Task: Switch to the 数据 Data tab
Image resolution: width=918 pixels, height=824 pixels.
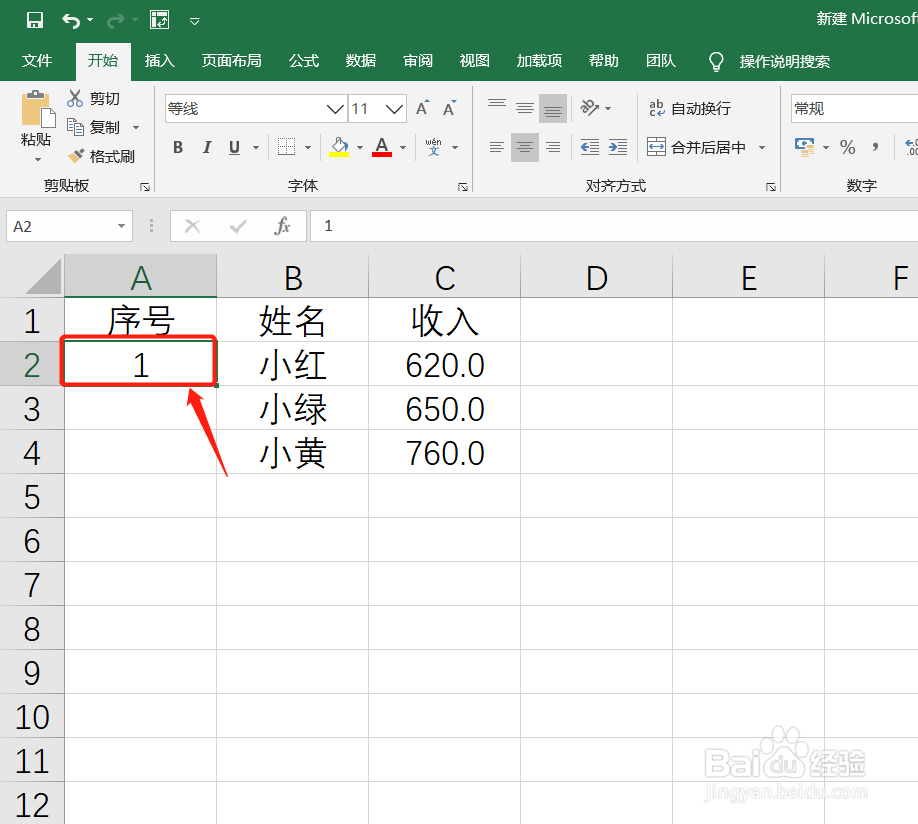Action: [x=361, y=61]
